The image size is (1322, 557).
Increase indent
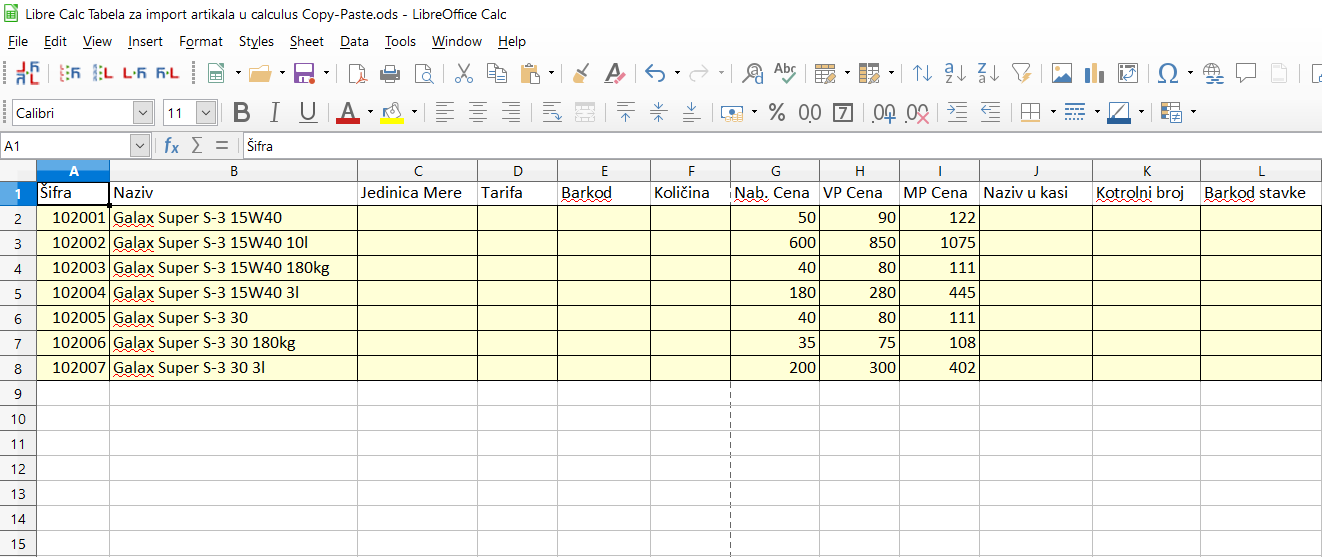coord(957,112)
